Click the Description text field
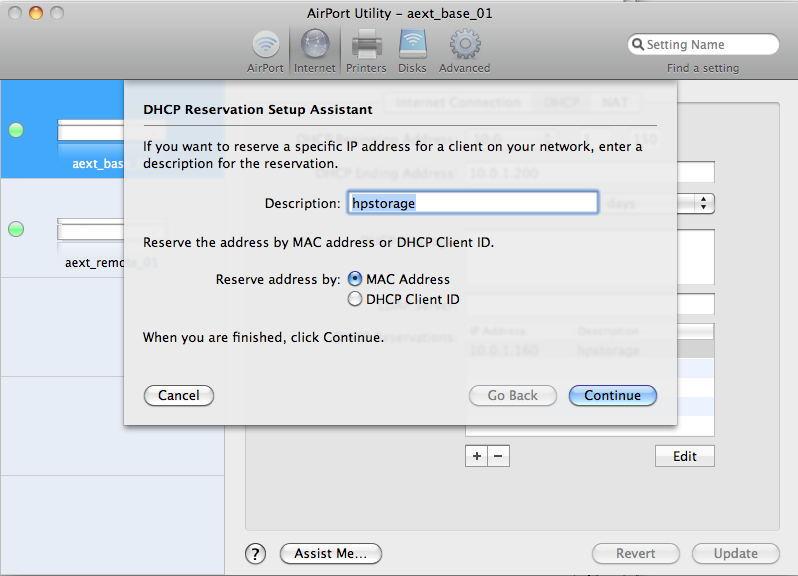This screenshot has width=798, height=576. pyautogui.click(x=473, y=203)
